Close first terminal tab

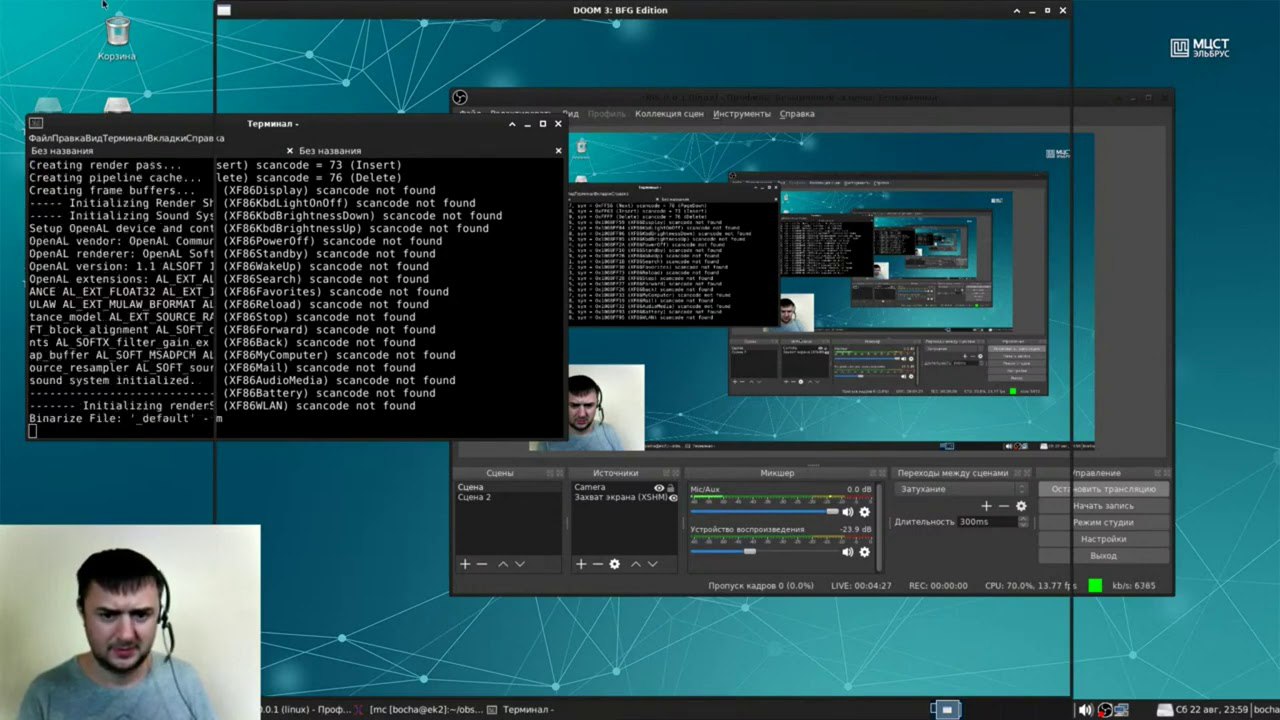(290, 151)
